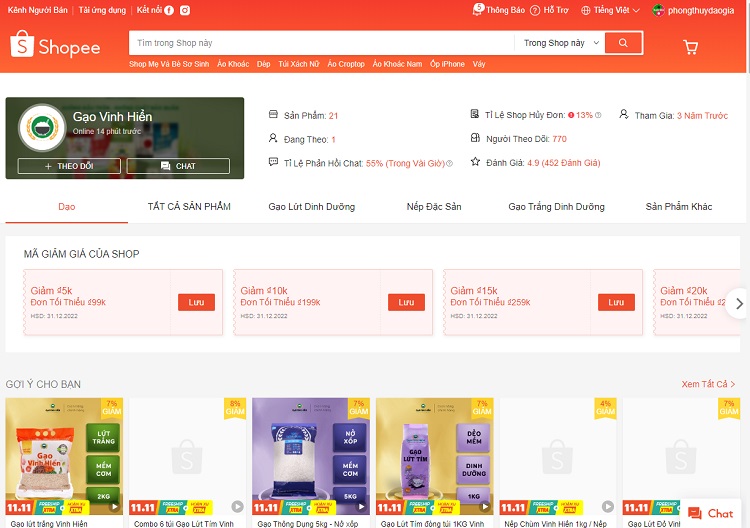Click the Túi Xách Nữ search suggestion
The height and width of the screenshot is (528, 750).
299,64
